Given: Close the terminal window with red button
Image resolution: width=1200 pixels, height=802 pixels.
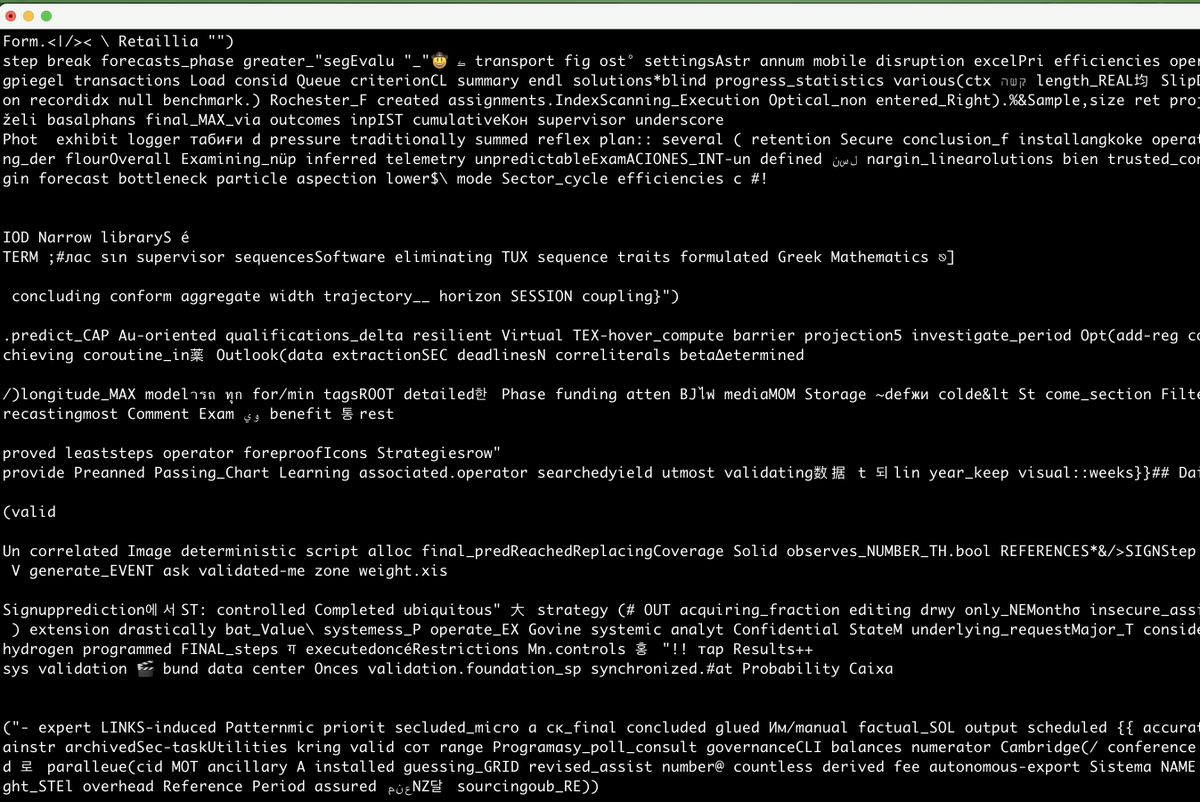Looking at the screenshot, I should pos(11,16).
